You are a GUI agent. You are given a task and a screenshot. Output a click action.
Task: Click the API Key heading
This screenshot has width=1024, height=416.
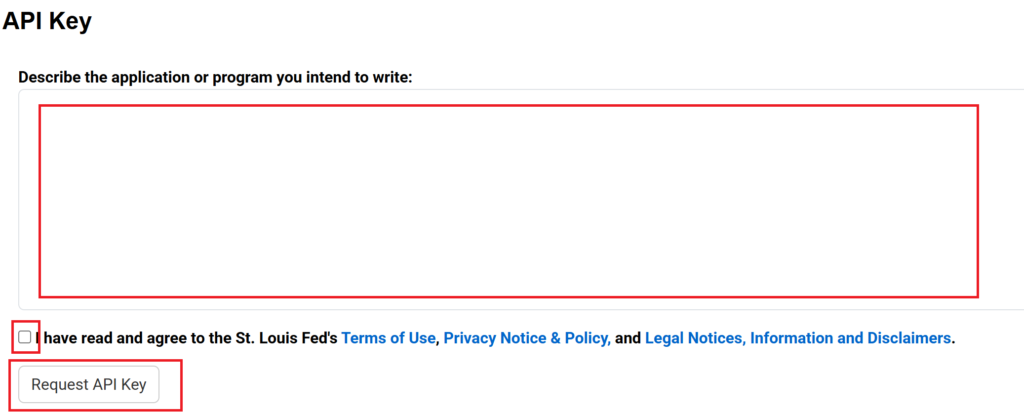click(x=47, y=20)
